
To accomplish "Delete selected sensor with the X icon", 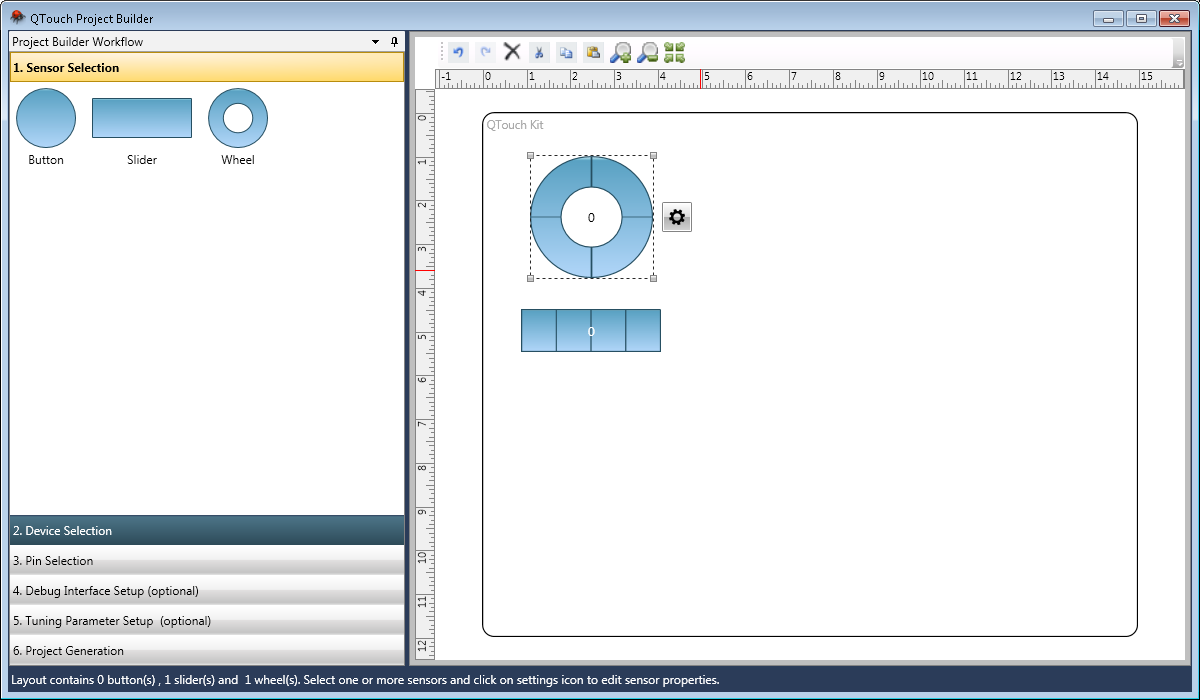I will pyautogui.click(x=512, y=52).
